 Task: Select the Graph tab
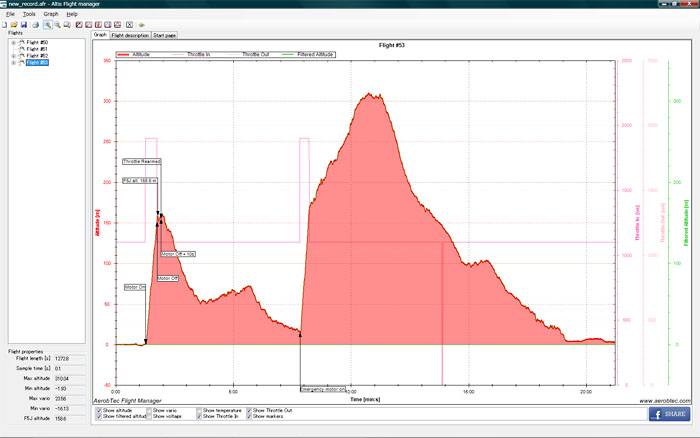pyautogui.click(x=100, y=35)
